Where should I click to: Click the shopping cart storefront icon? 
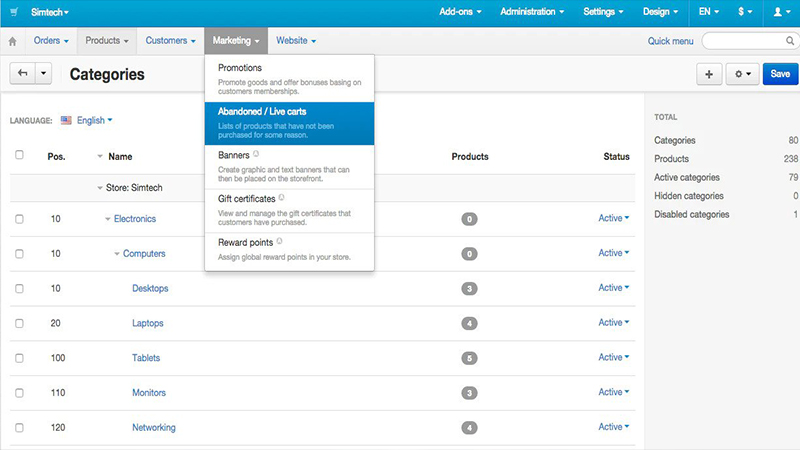(x=14, y=12)
